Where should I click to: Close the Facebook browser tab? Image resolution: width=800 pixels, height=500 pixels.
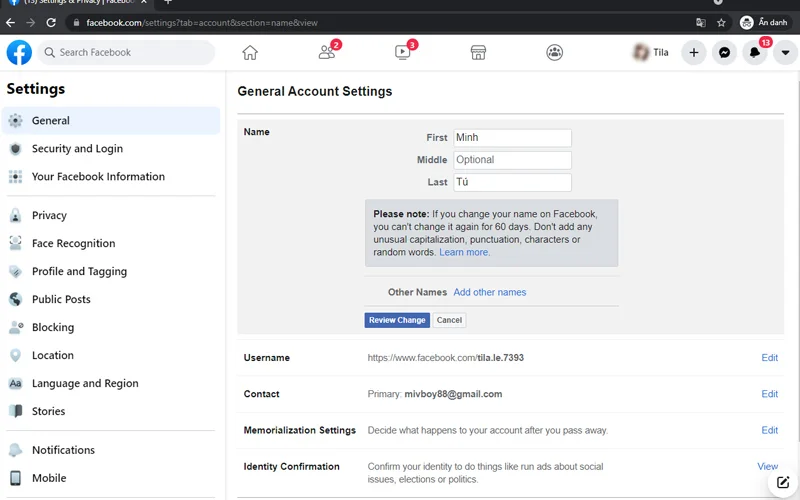coord(144,2)
